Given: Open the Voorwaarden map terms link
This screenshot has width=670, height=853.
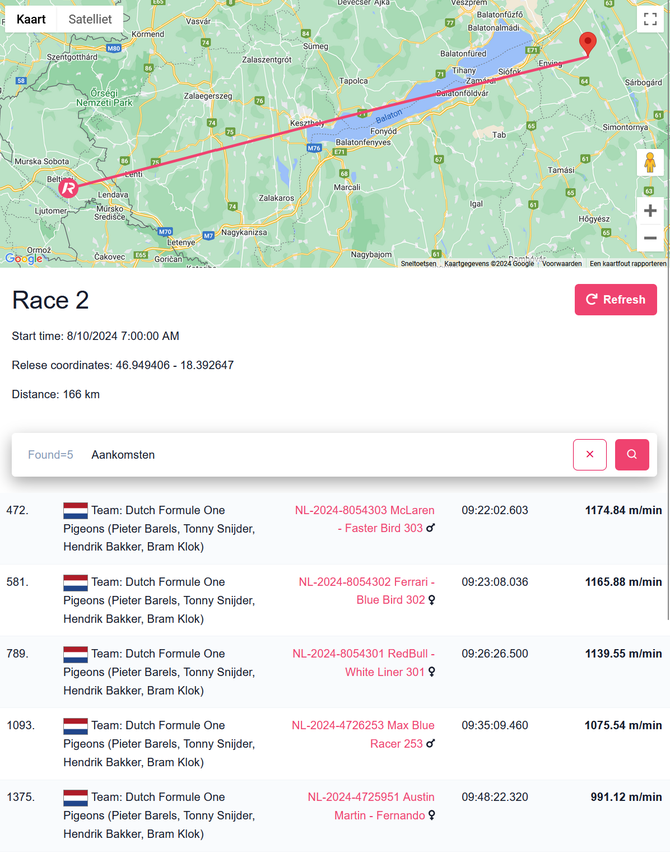Looking at the screenshot, I should pos(560,264).
